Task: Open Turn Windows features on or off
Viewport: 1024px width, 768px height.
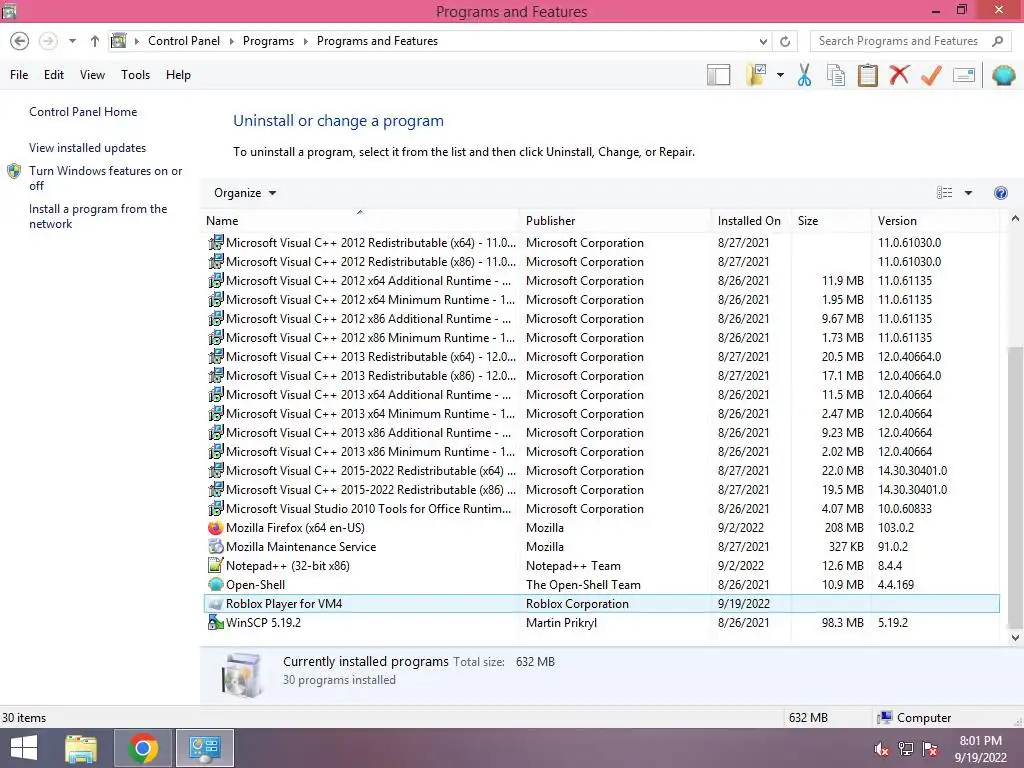Action: coord(105,178)
